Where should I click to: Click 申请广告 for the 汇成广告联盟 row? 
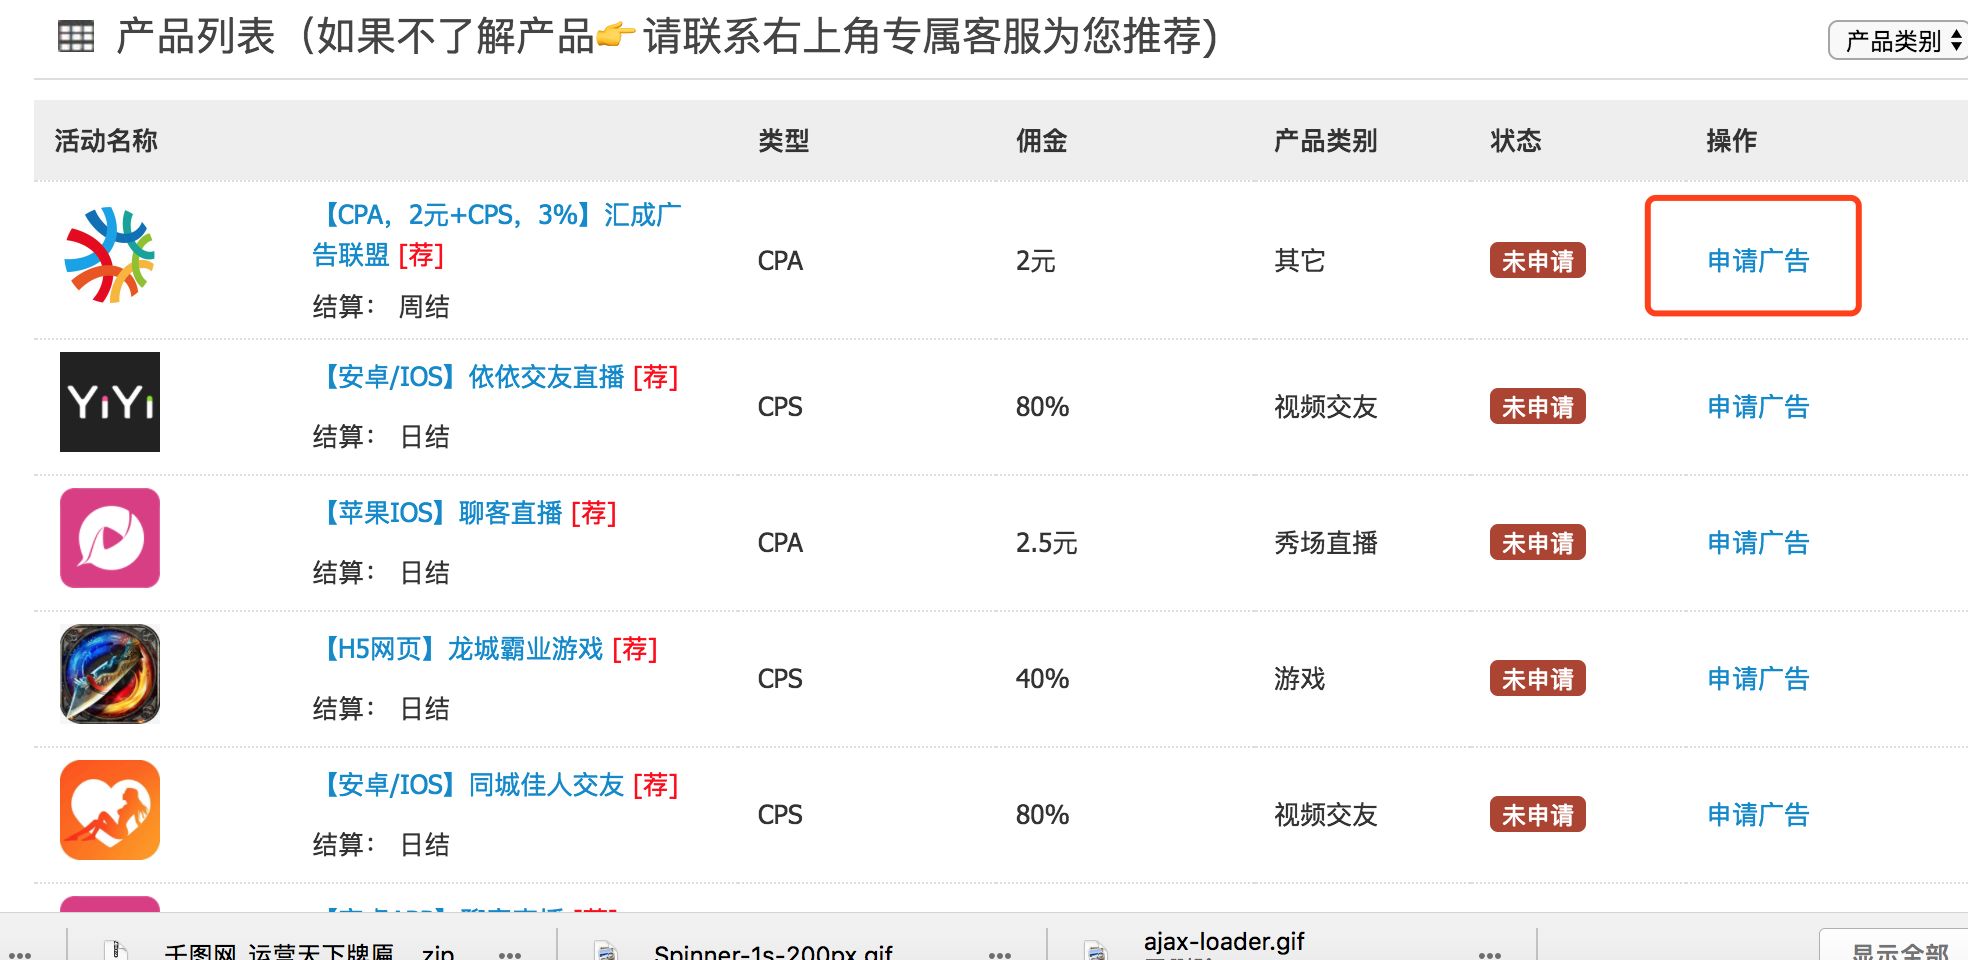click(x=1758, y=261)
